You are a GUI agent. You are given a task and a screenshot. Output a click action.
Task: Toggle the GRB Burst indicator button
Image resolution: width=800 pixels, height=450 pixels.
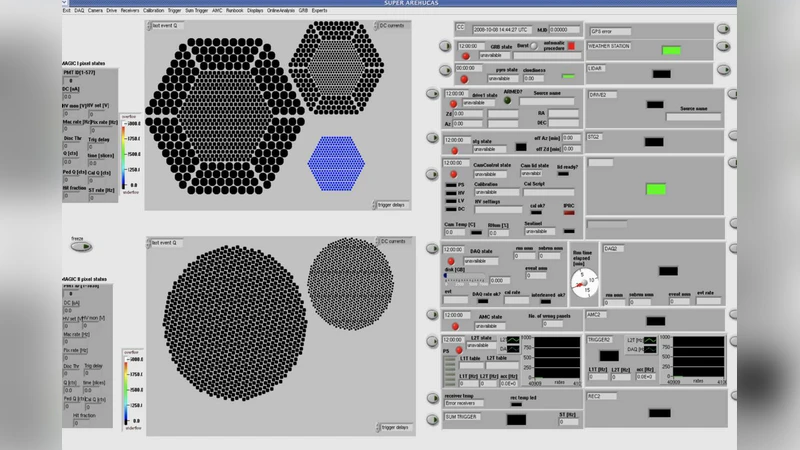(535, 45)
